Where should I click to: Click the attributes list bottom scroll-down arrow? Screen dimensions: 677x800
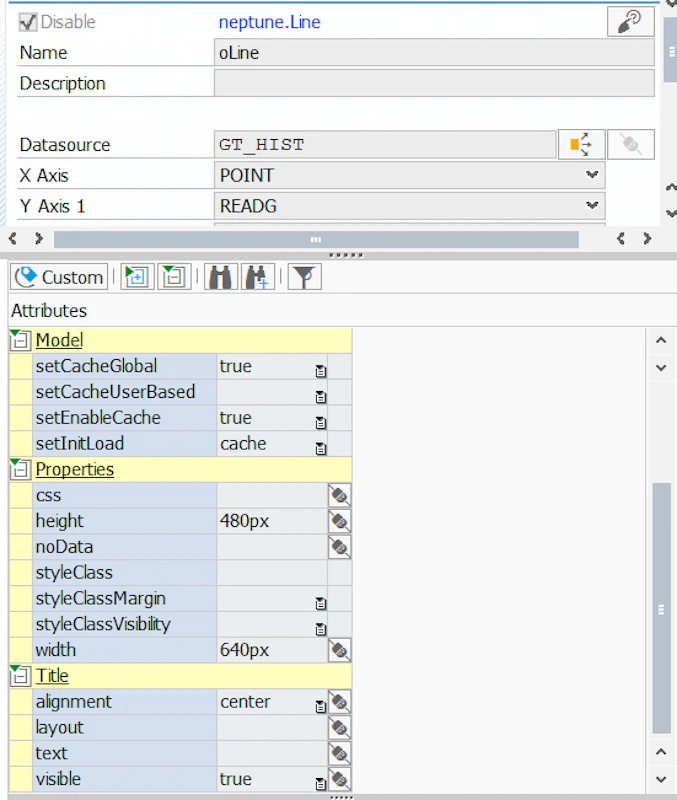tap(661, 779)
